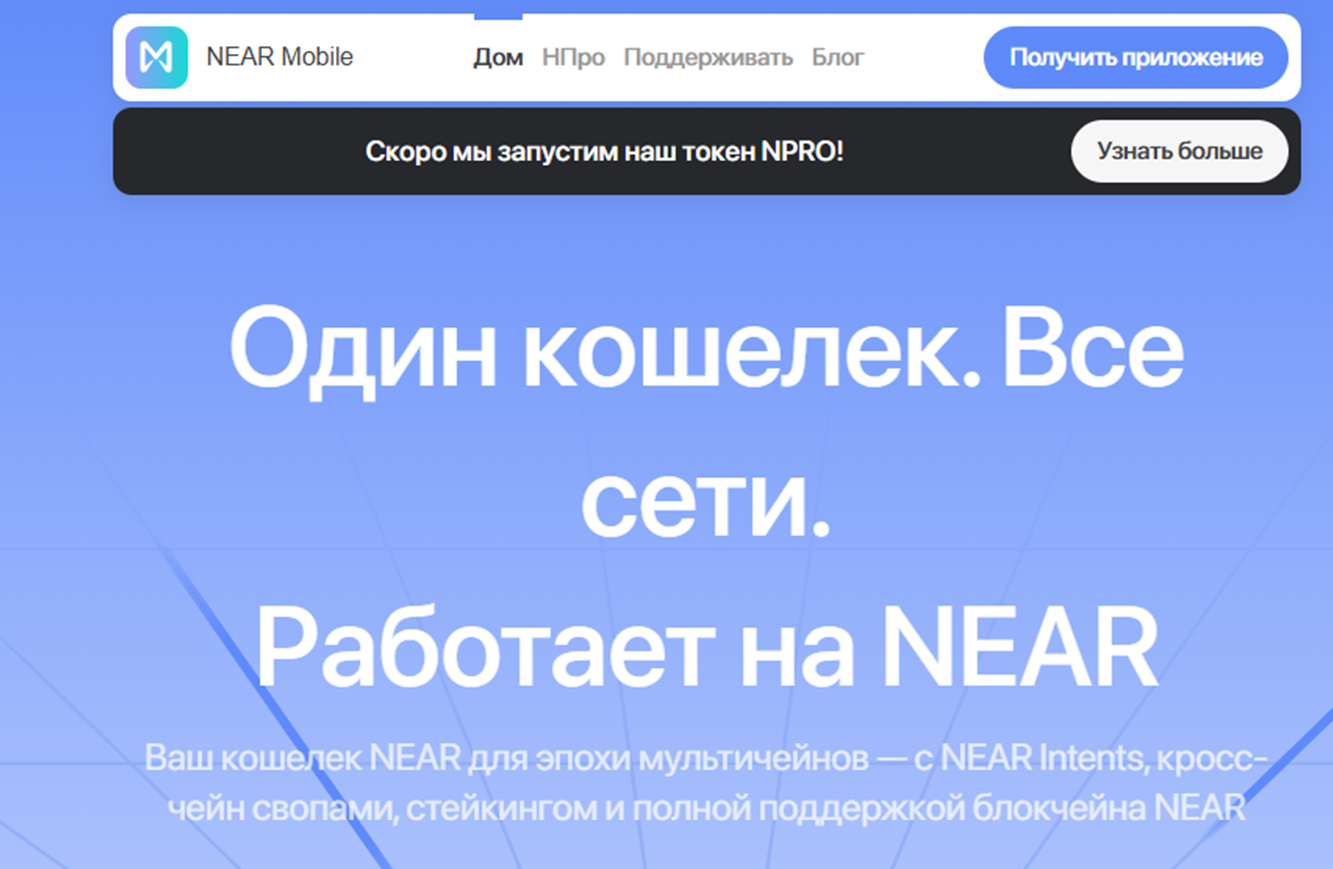This screenshot has height=869, width=1333.
Task: Open the НПро navigation item
Action: pos(574,58)
